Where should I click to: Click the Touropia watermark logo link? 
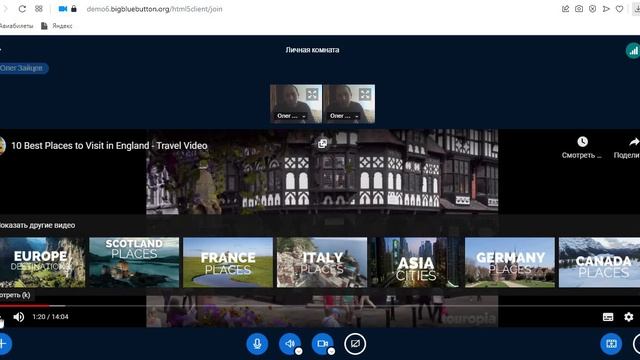click(469, 318)
